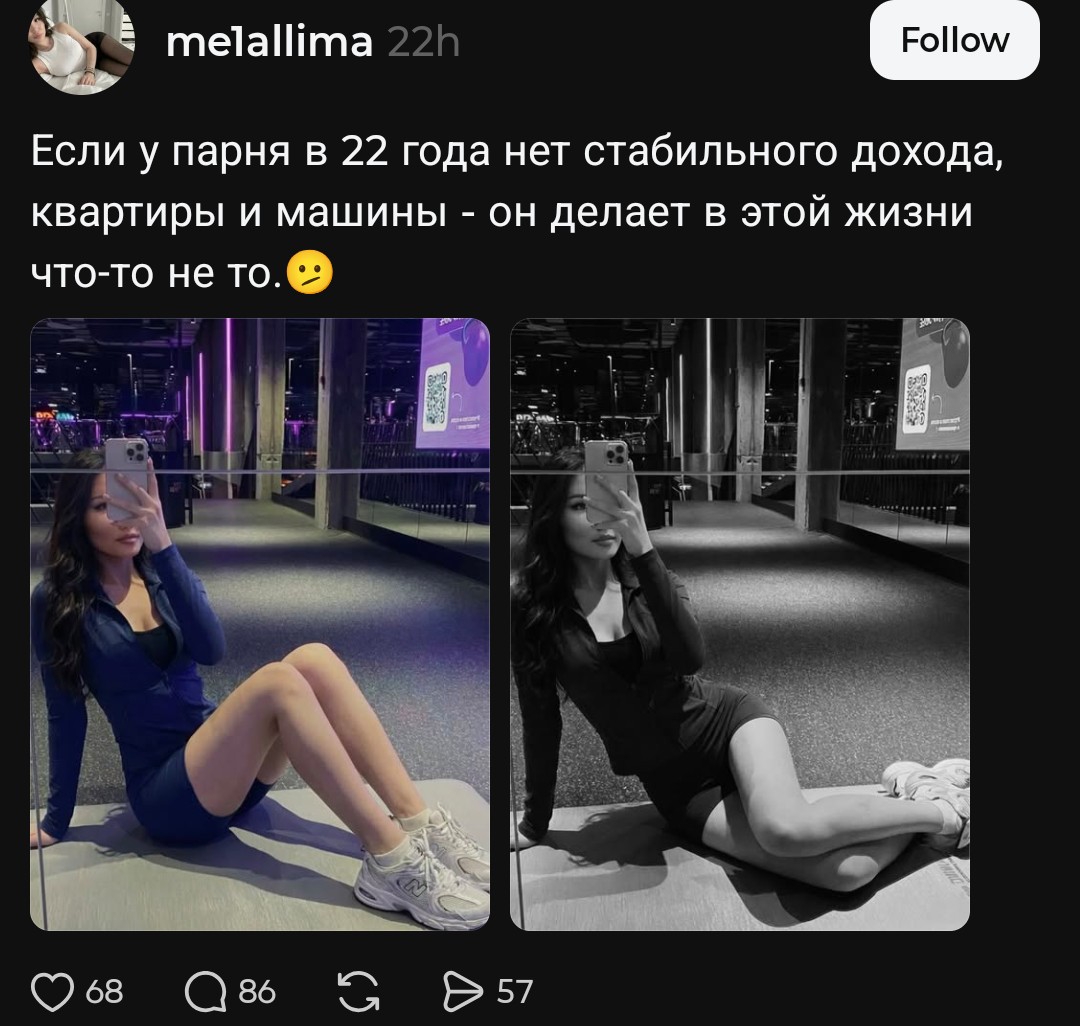Repost using the circular arrows icon
The width and height of the screenshot is (1080, 1026).
(359, 992)
